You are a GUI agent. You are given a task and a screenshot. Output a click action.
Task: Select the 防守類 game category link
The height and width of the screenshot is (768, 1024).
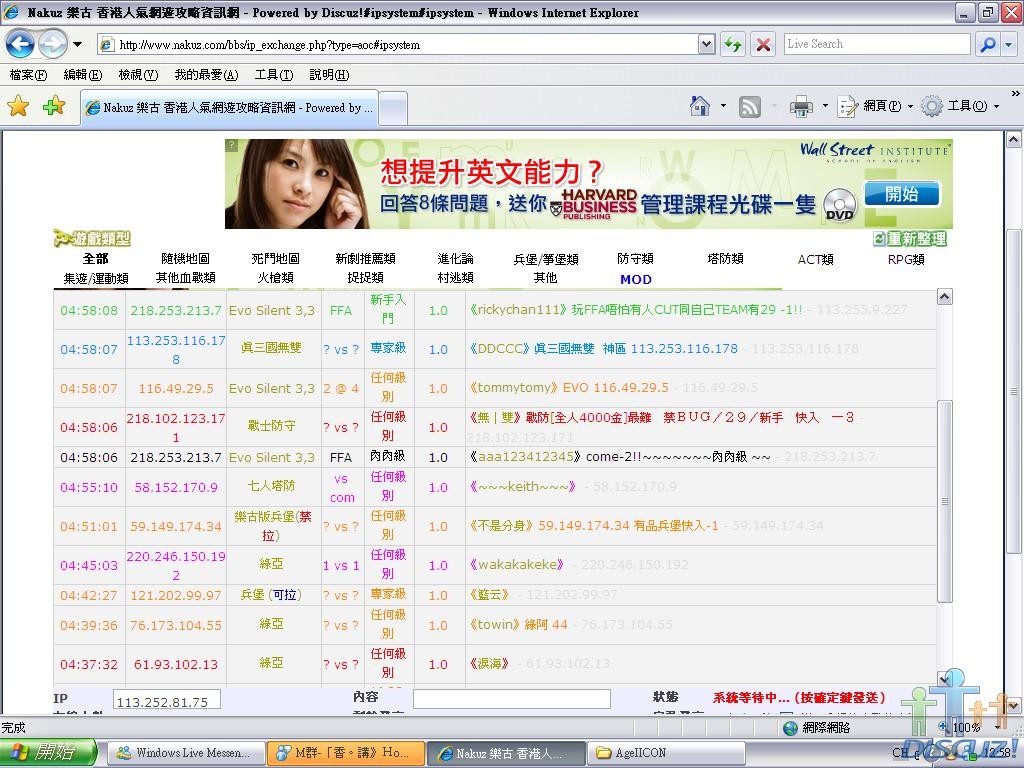tap(635, 259)
